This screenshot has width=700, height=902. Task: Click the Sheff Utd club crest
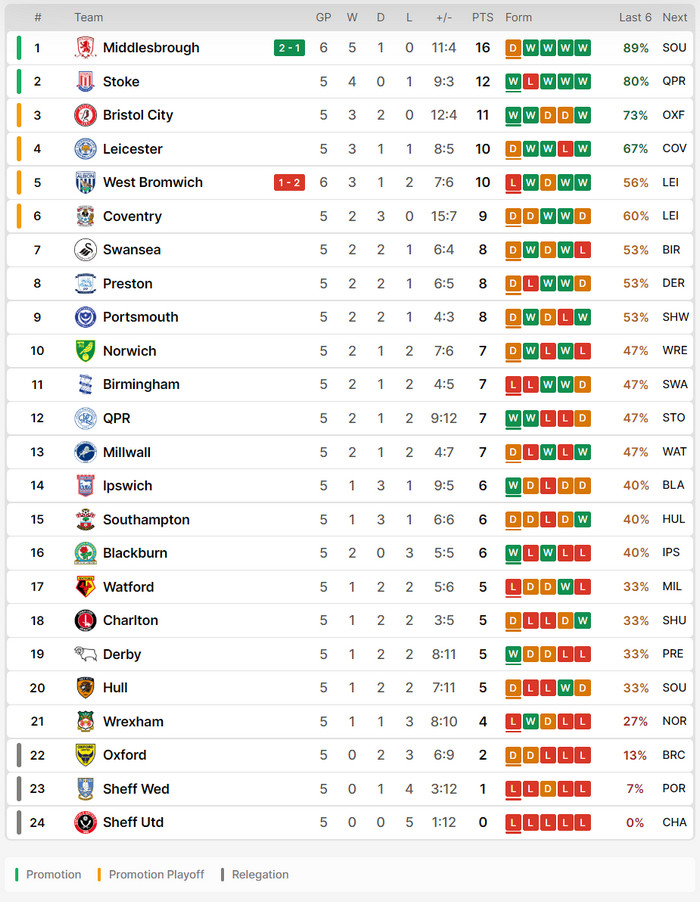[x=85, y=822]
